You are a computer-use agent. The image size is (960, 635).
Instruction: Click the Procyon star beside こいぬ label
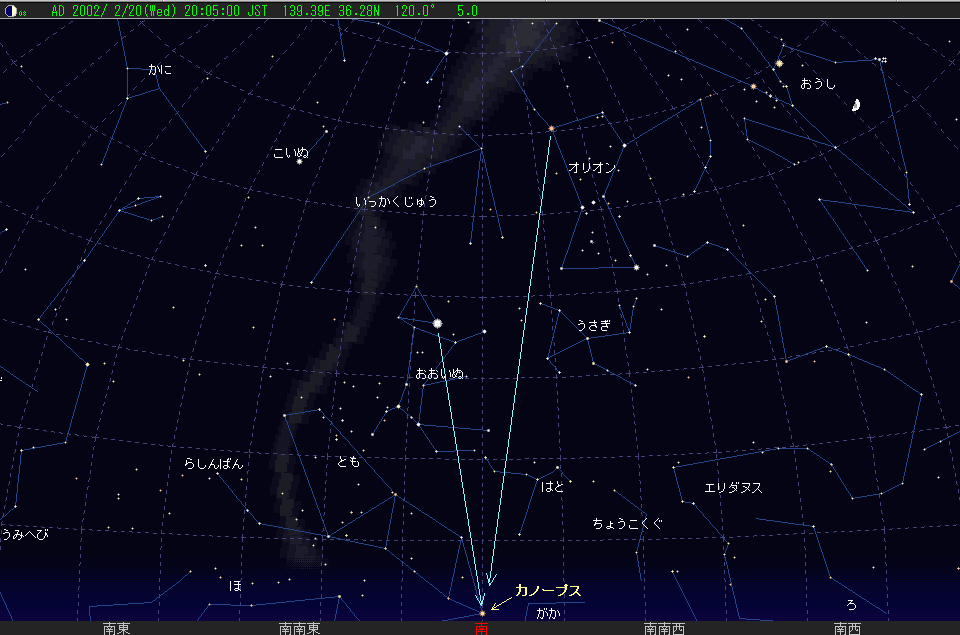pos(299,162)
